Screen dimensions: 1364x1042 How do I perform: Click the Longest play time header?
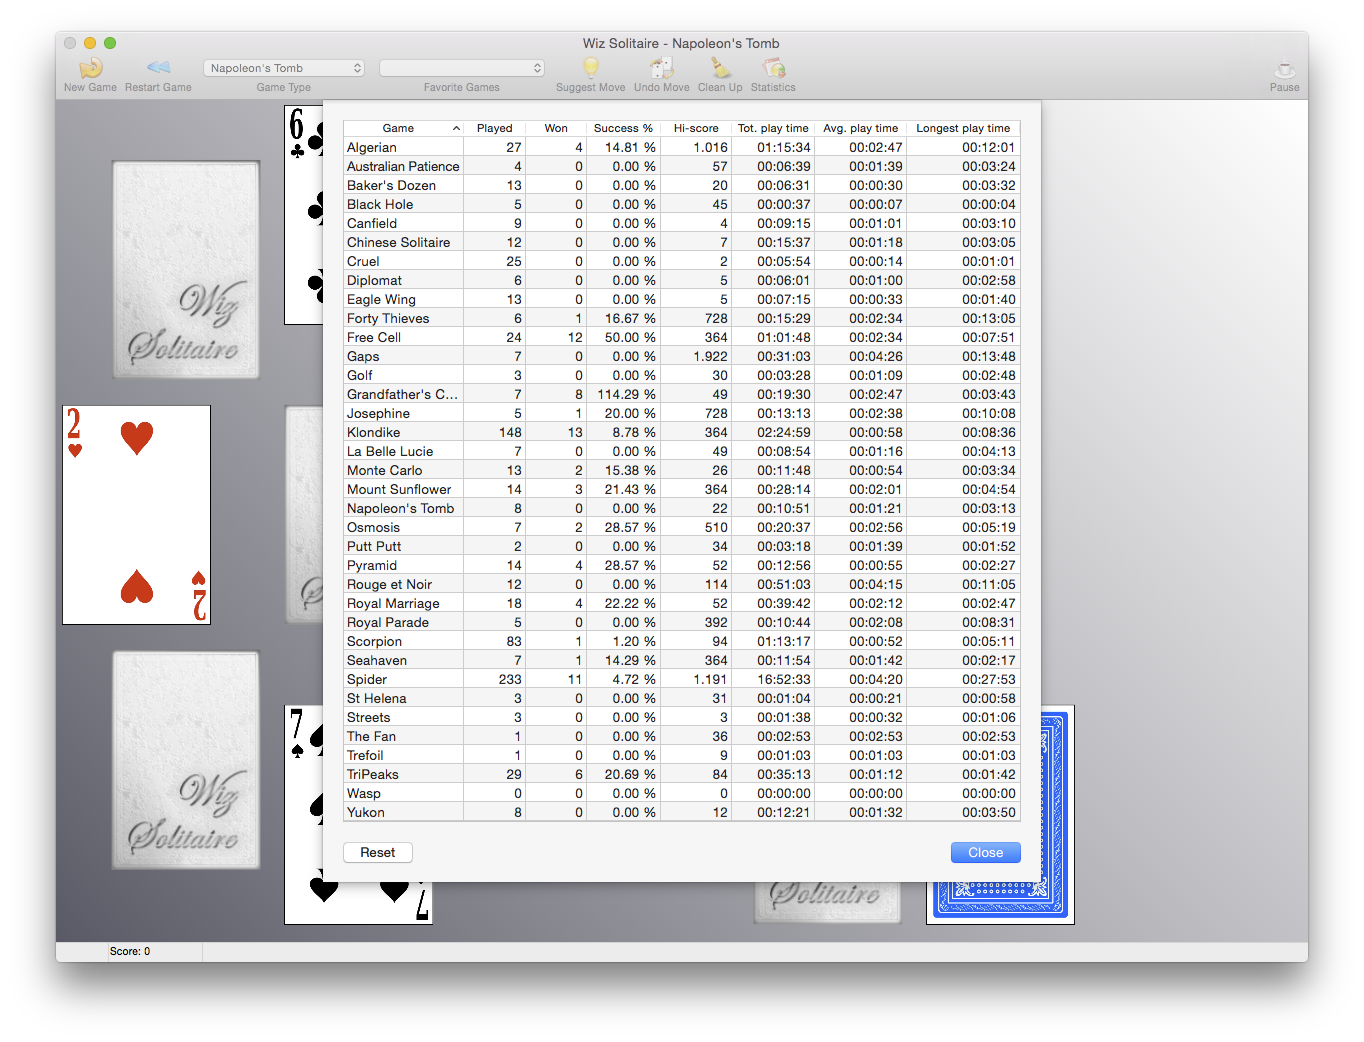point(962,128)
